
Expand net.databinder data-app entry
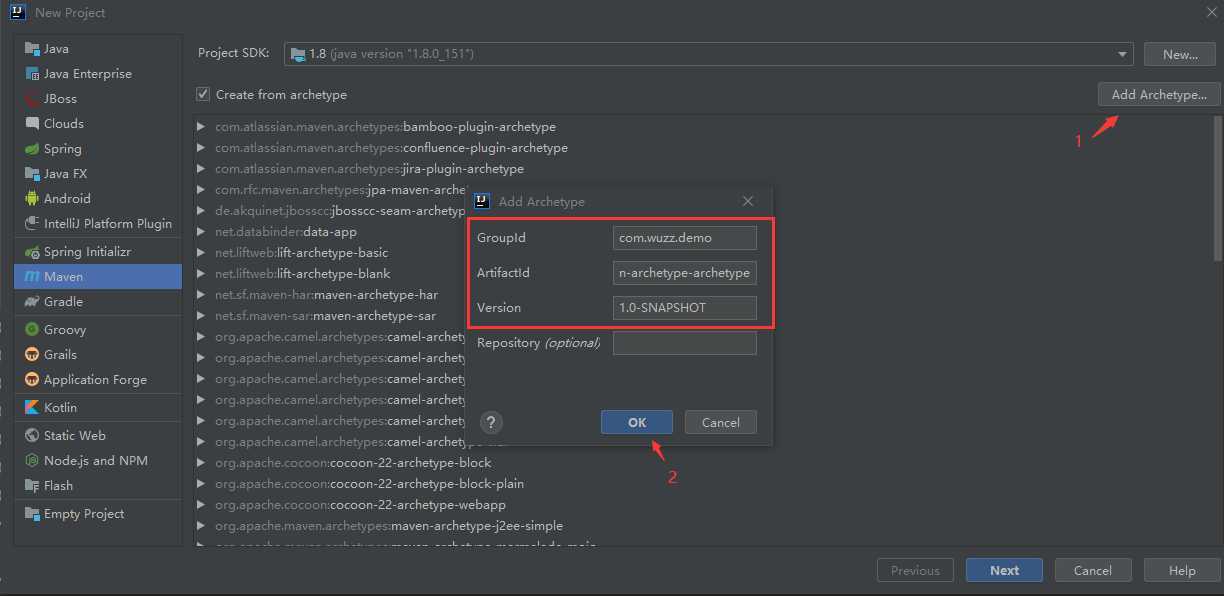pos(201,232)
